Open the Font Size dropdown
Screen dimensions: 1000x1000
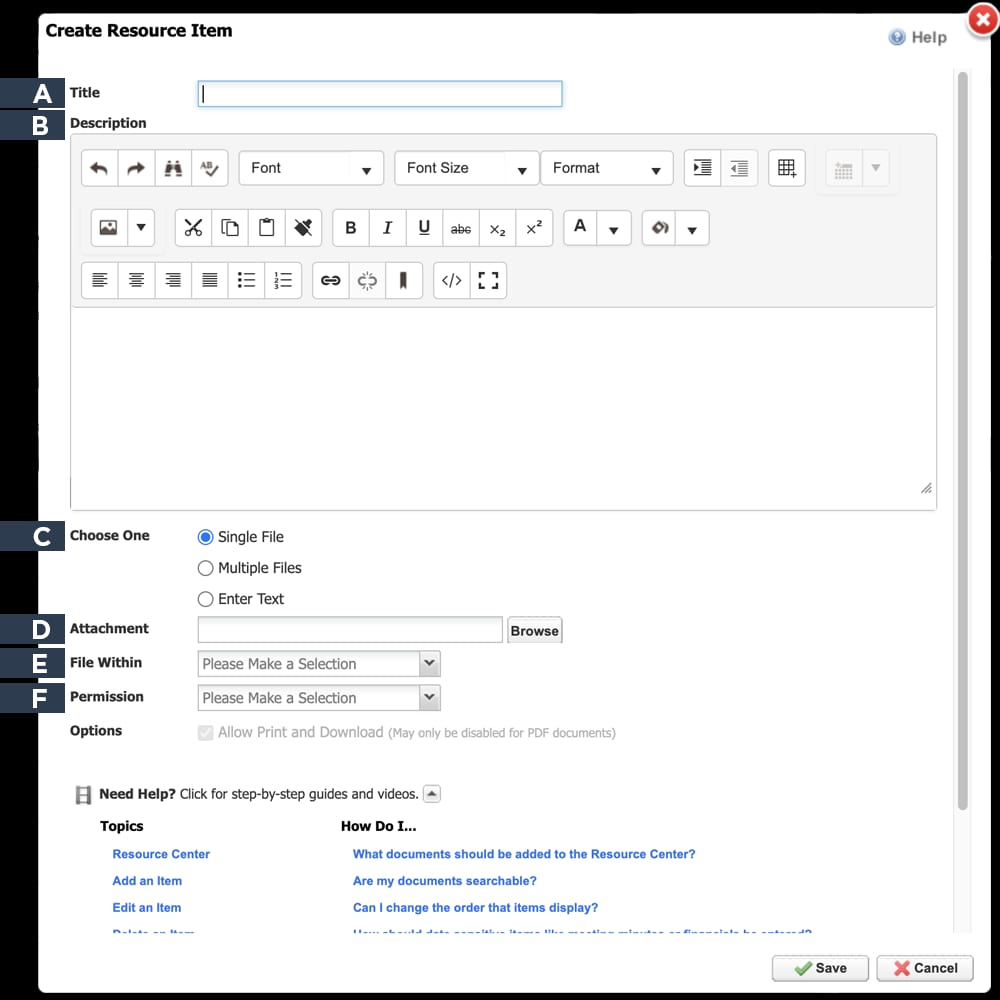(467, 168)
